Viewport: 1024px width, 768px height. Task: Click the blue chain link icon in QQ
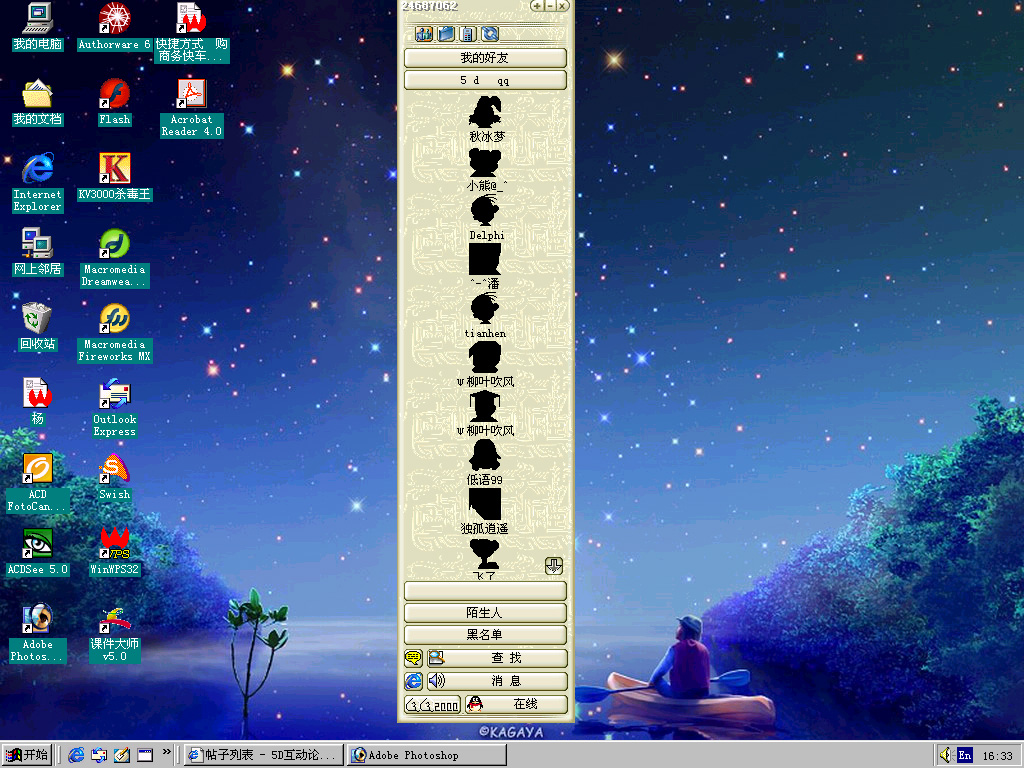coord(490,34)
